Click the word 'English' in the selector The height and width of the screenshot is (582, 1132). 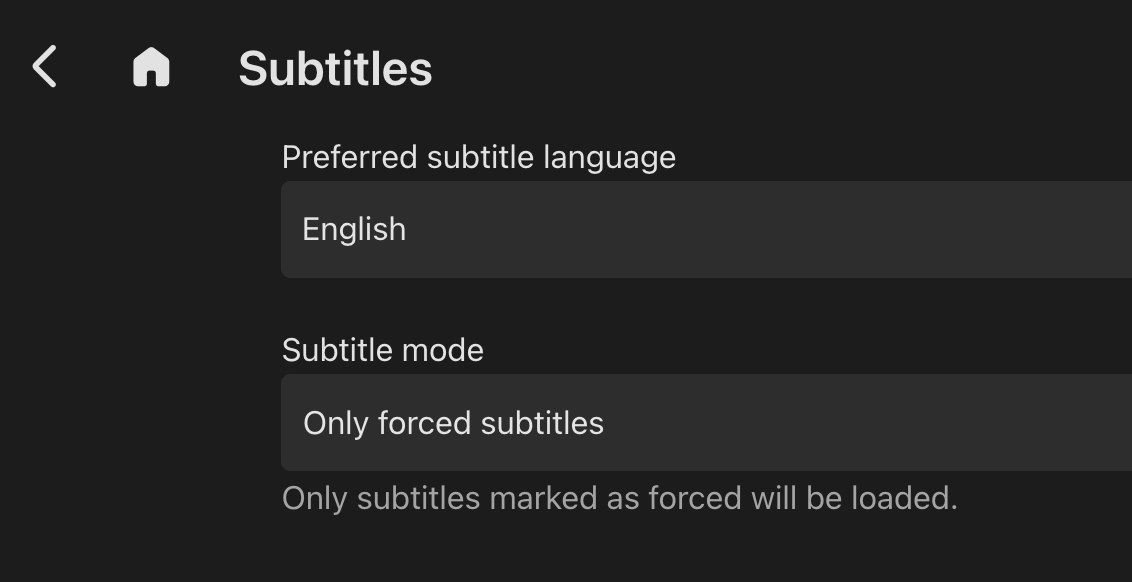tap(354, 229)
